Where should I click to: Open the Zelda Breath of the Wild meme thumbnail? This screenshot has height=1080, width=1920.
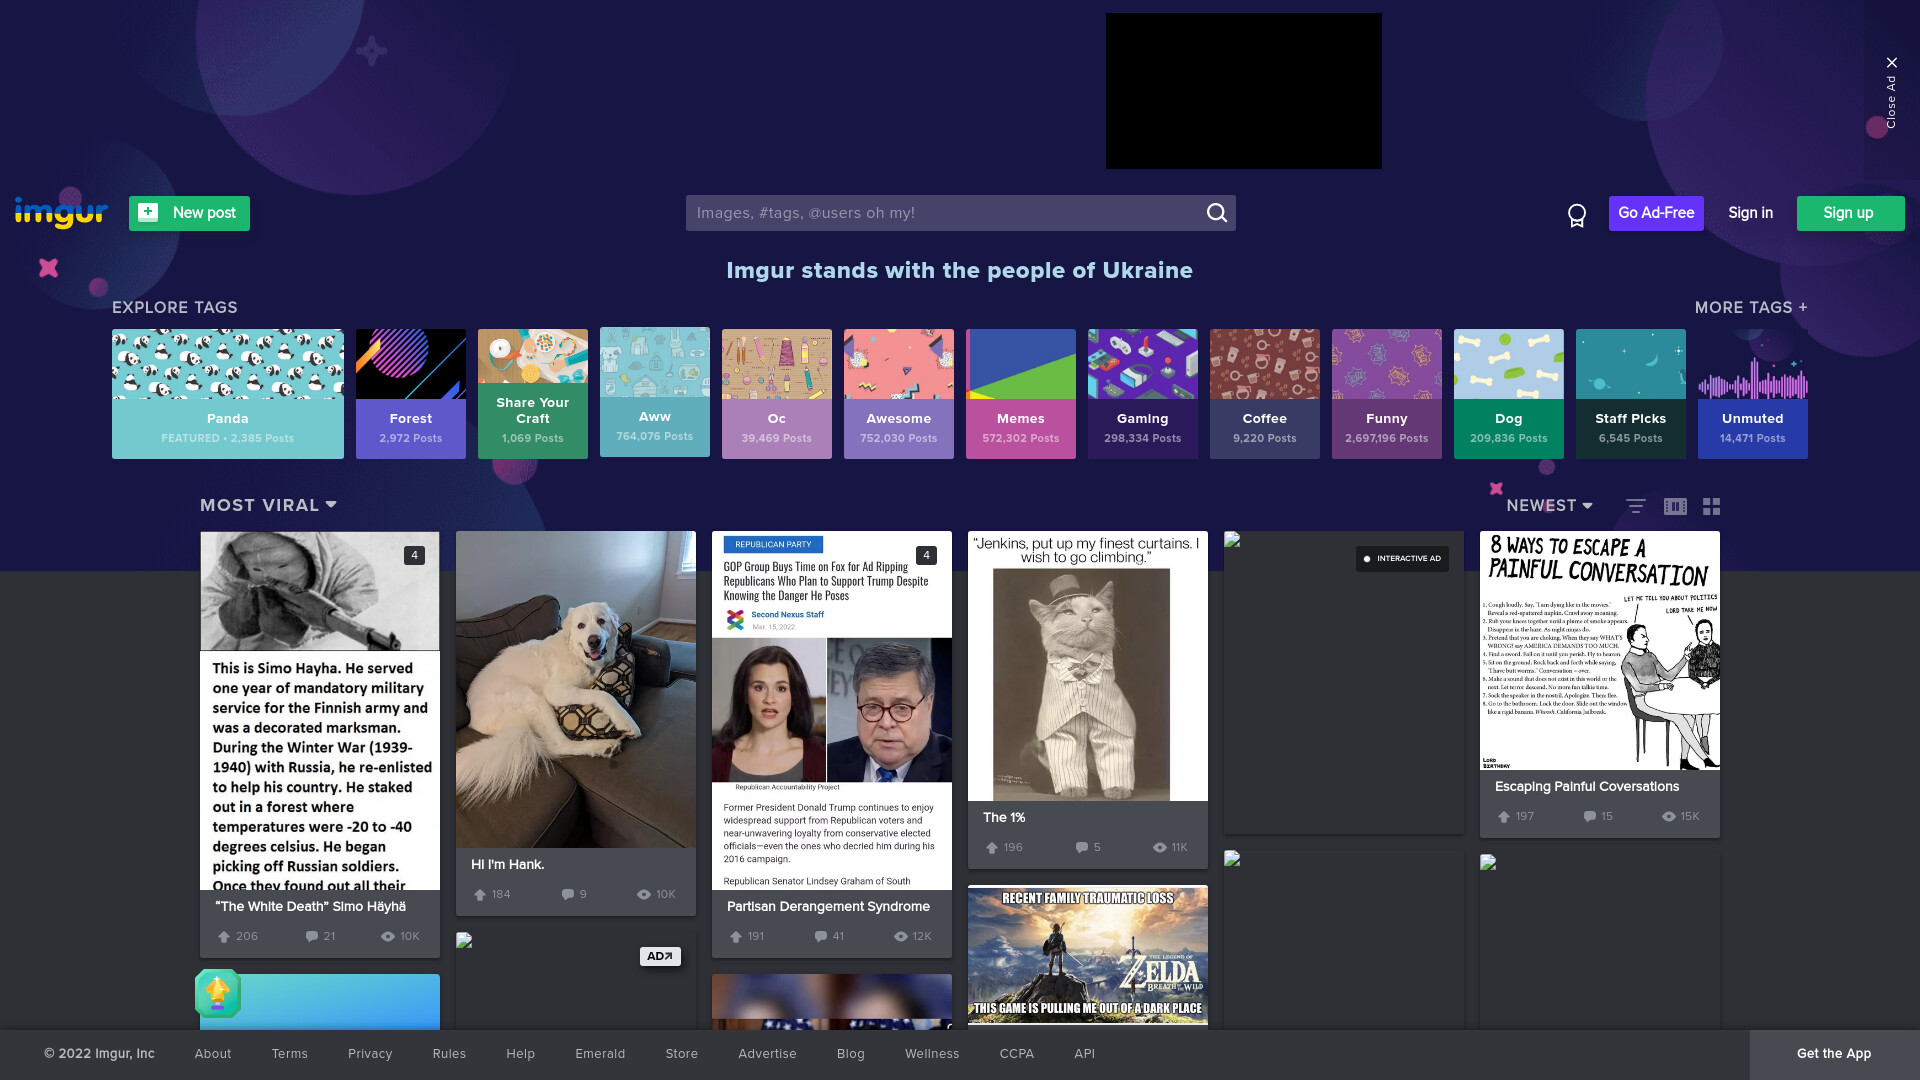pos(1088,955)
